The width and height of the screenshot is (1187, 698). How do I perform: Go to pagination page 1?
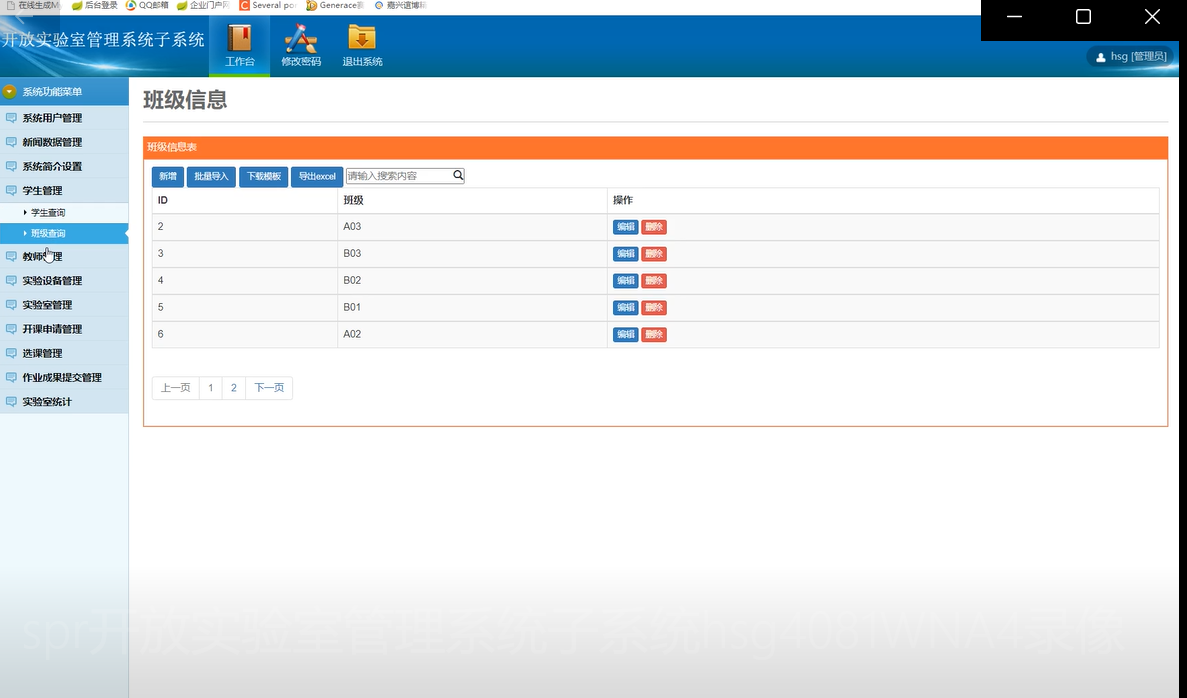pos(210,388)
